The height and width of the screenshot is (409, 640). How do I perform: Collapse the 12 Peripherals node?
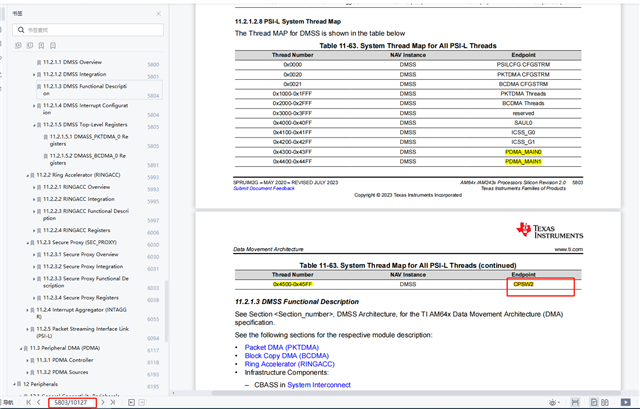pos(14,385)
